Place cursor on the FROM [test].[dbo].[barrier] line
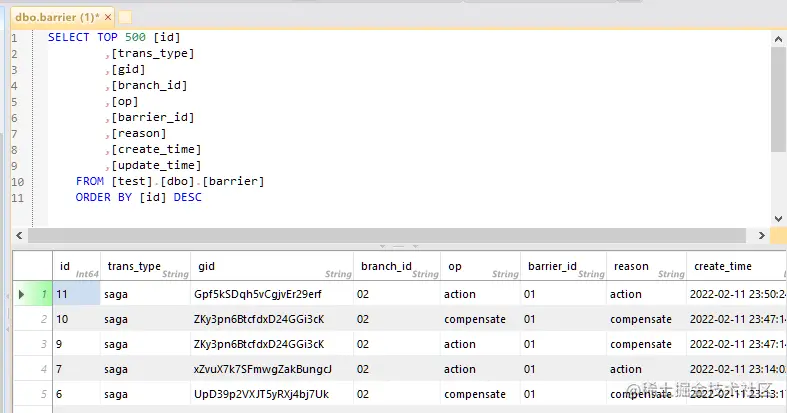Viewport: 787px width, 413px height. tap(170, 181)
